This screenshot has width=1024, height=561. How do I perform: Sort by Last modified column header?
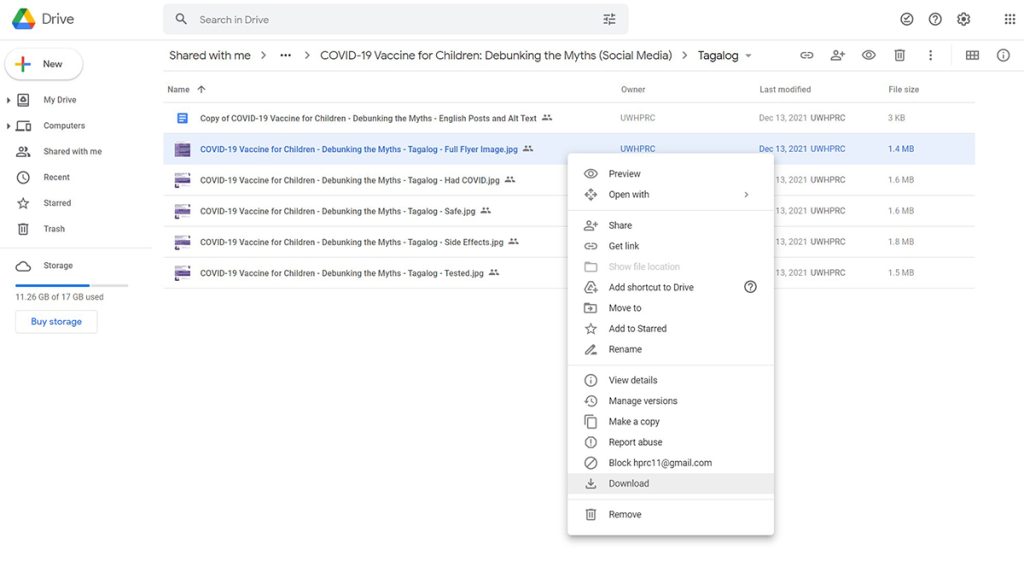pos(785,89)
